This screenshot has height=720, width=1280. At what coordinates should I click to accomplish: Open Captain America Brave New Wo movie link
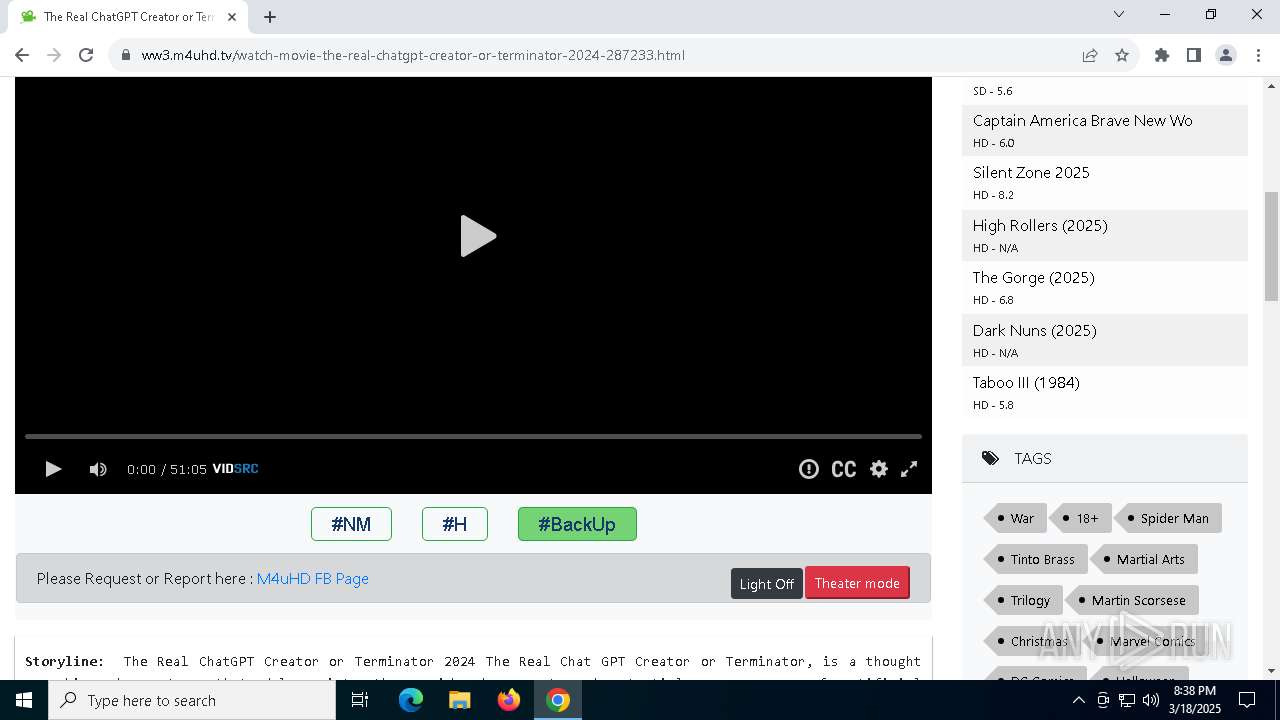[1083, 121]
